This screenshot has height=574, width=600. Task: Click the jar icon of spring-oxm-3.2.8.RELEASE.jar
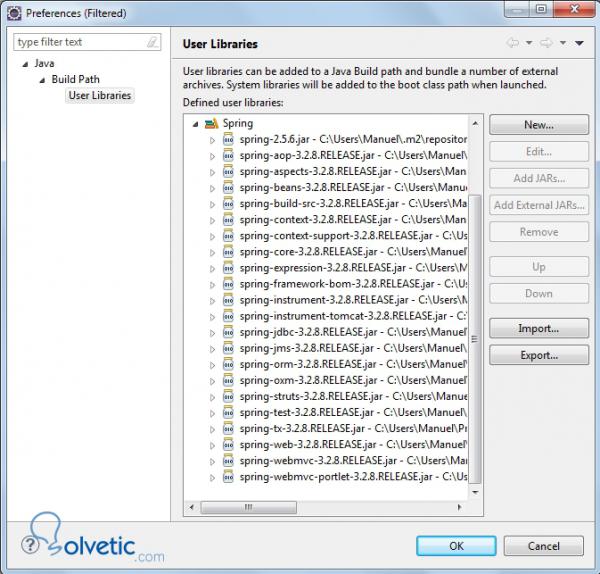tap(228, 380)
